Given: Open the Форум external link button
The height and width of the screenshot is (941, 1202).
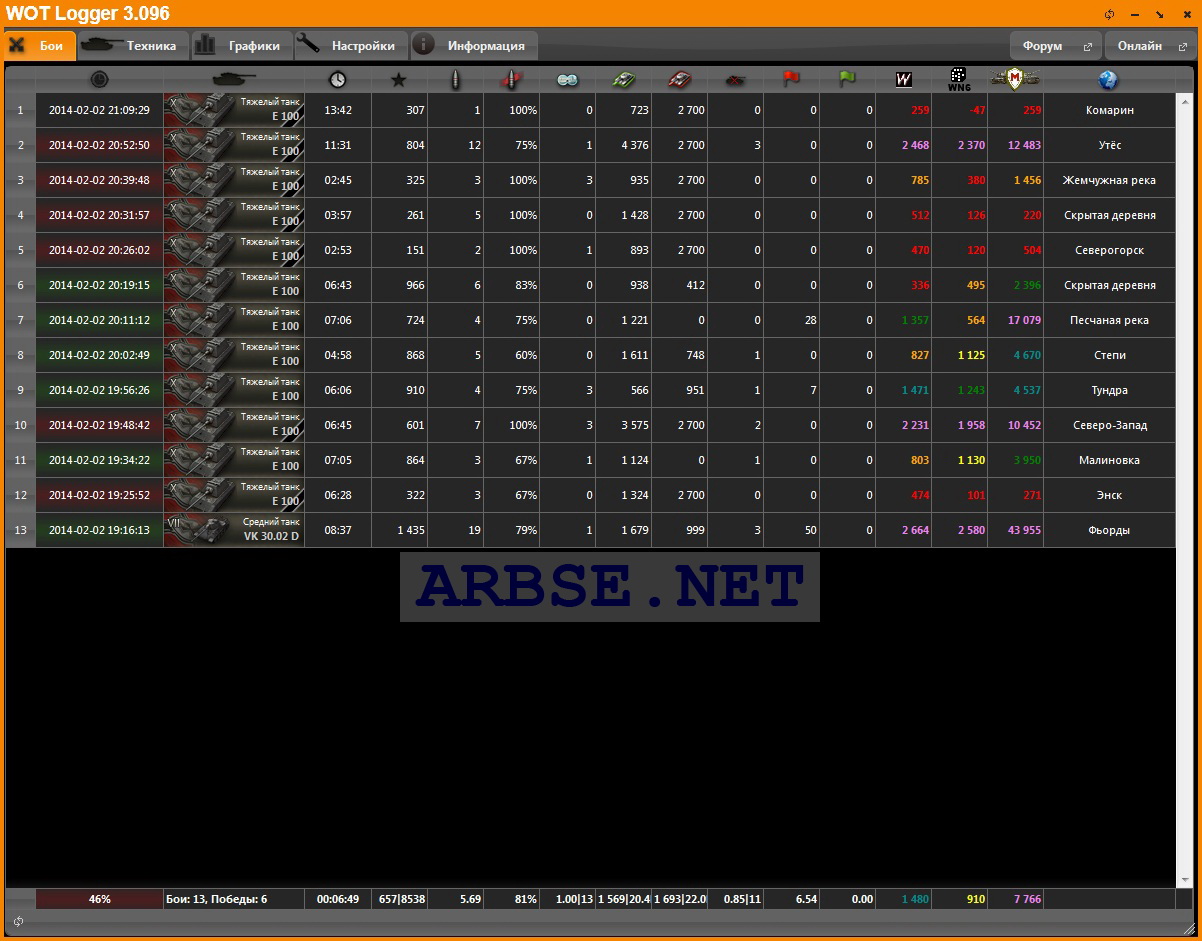Looking at the screenshot, I should tap(1056, 45).
